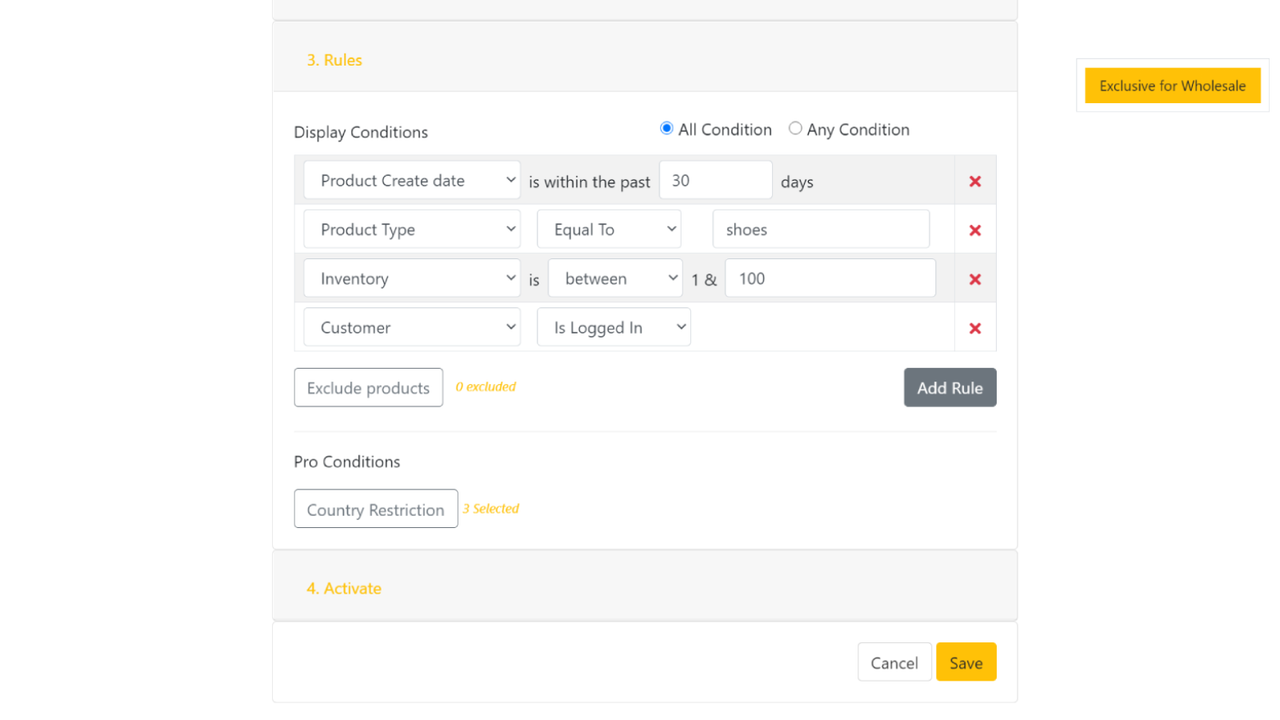Click the Cancel button

pyautogui.click(x=894, y=662)
